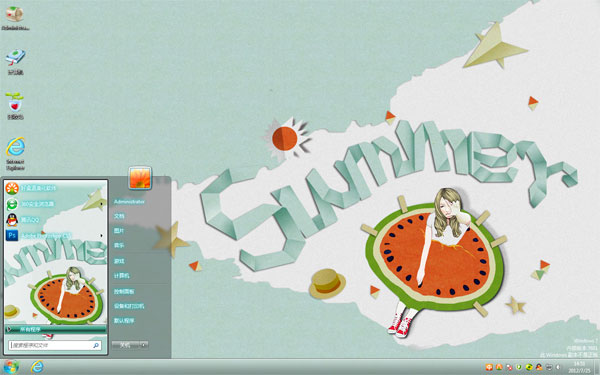600x375 pixels.
Task: Click the user account picture
Action: pos(140,178)
